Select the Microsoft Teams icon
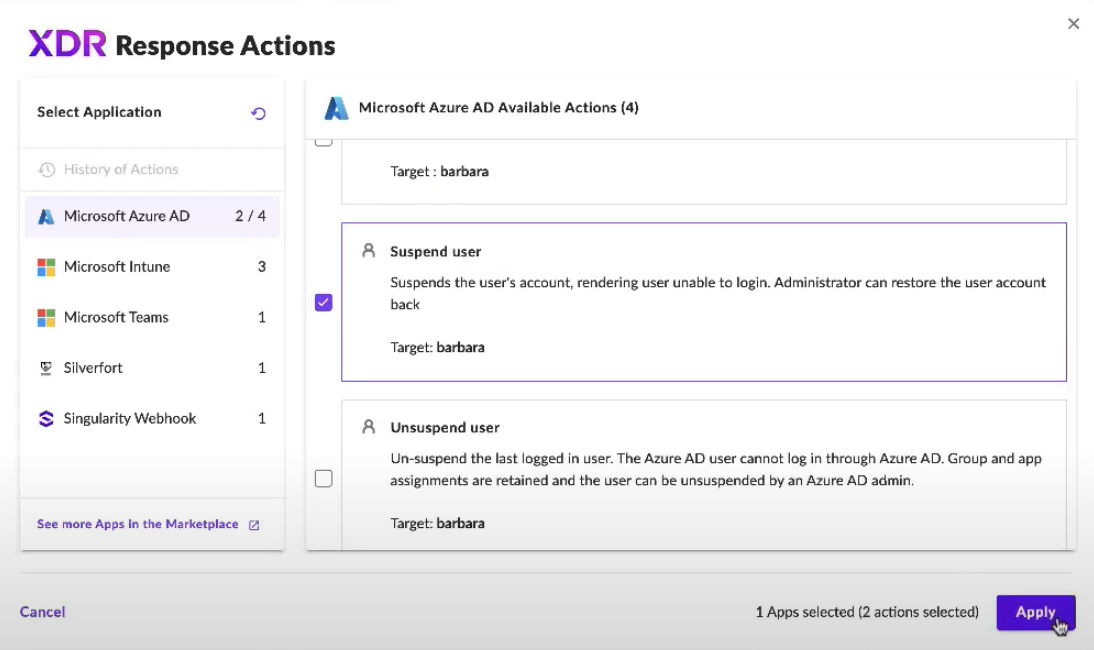This screenshot has height=650, width=1094. (44, 317)
